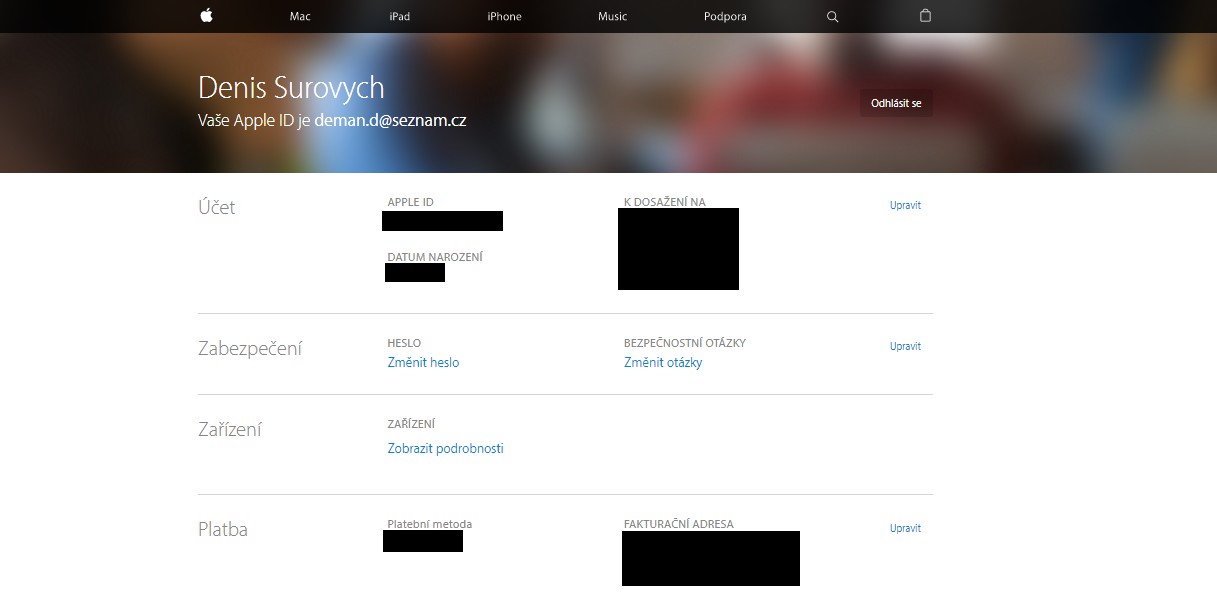Click the Zabezpečení section heading
The width and height of the screenshot is (1217, 598).
tap(250, 349)
